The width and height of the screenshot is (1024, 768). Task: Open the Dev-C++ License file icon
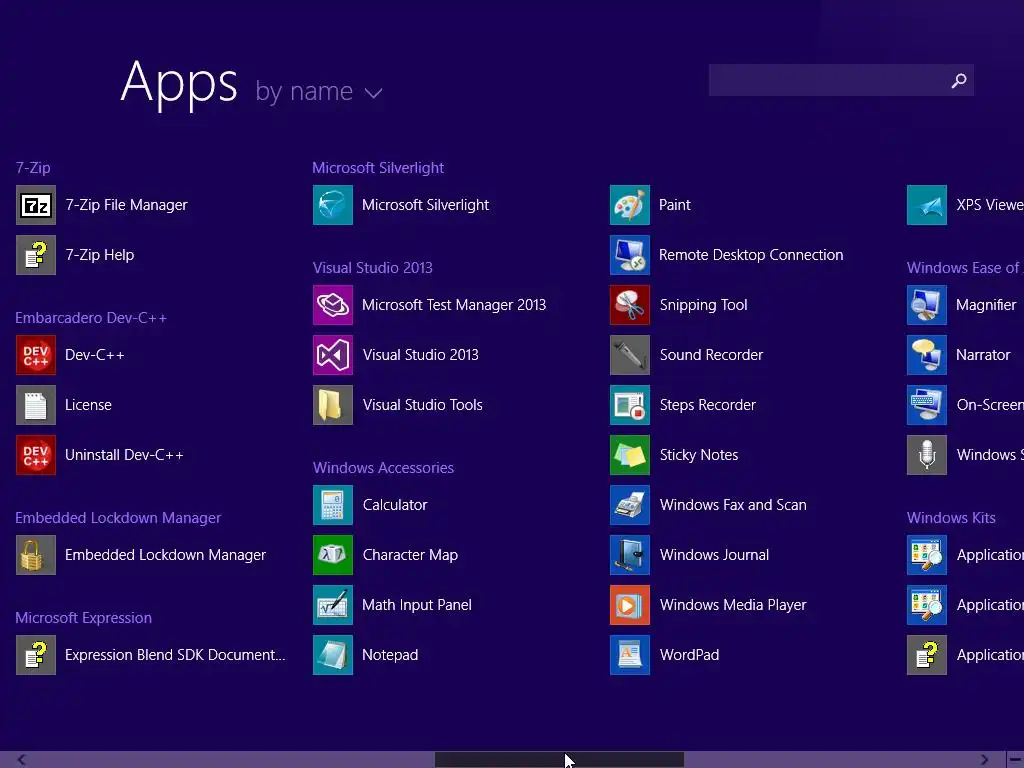(36, 405)
